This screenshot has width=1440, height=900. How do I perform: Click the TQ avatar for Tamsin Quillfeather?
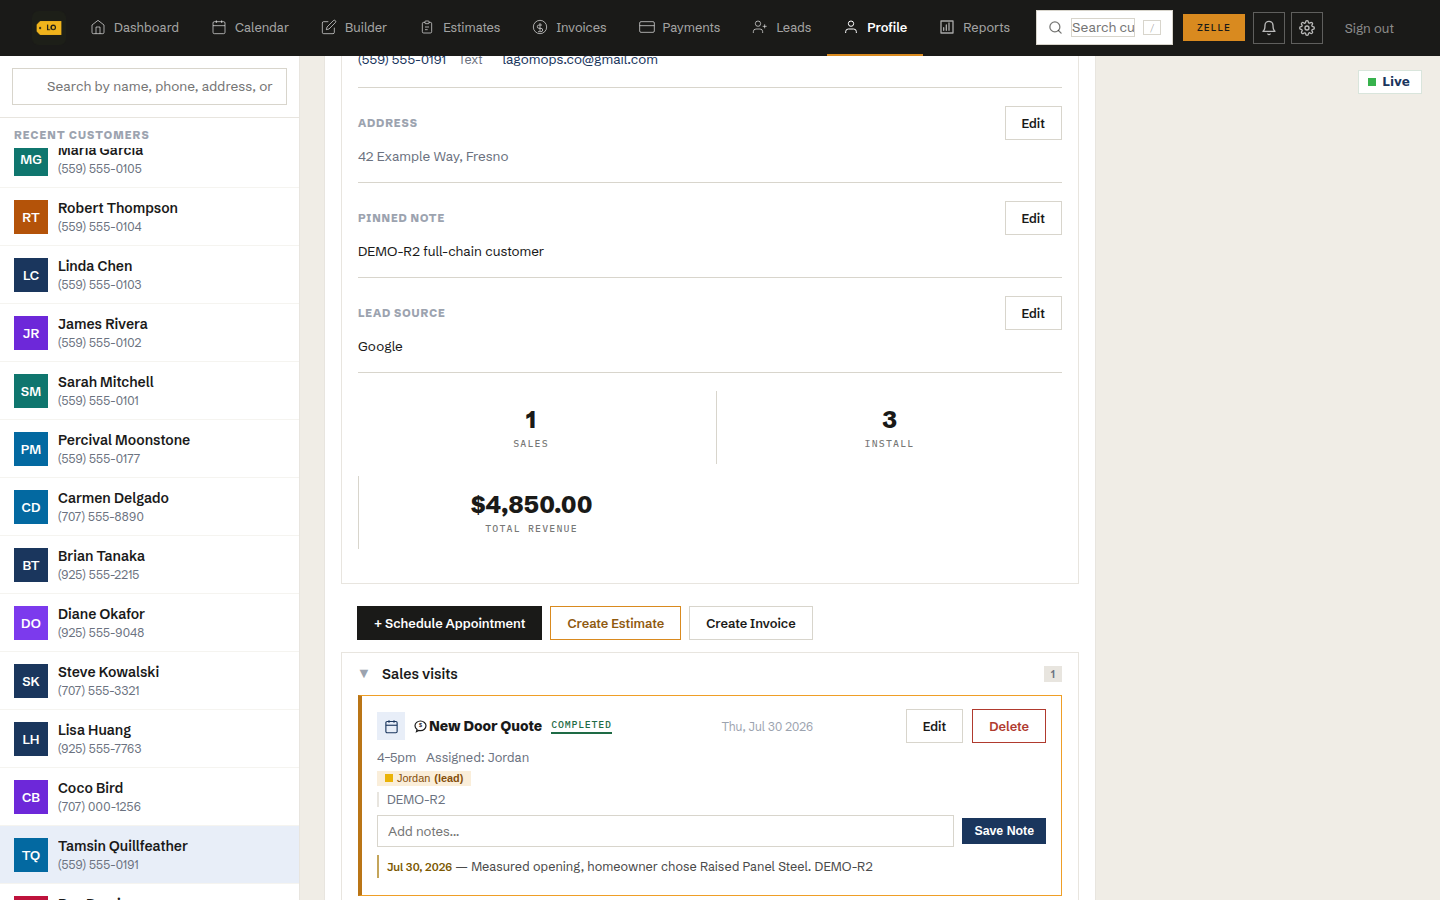point(31,855)
